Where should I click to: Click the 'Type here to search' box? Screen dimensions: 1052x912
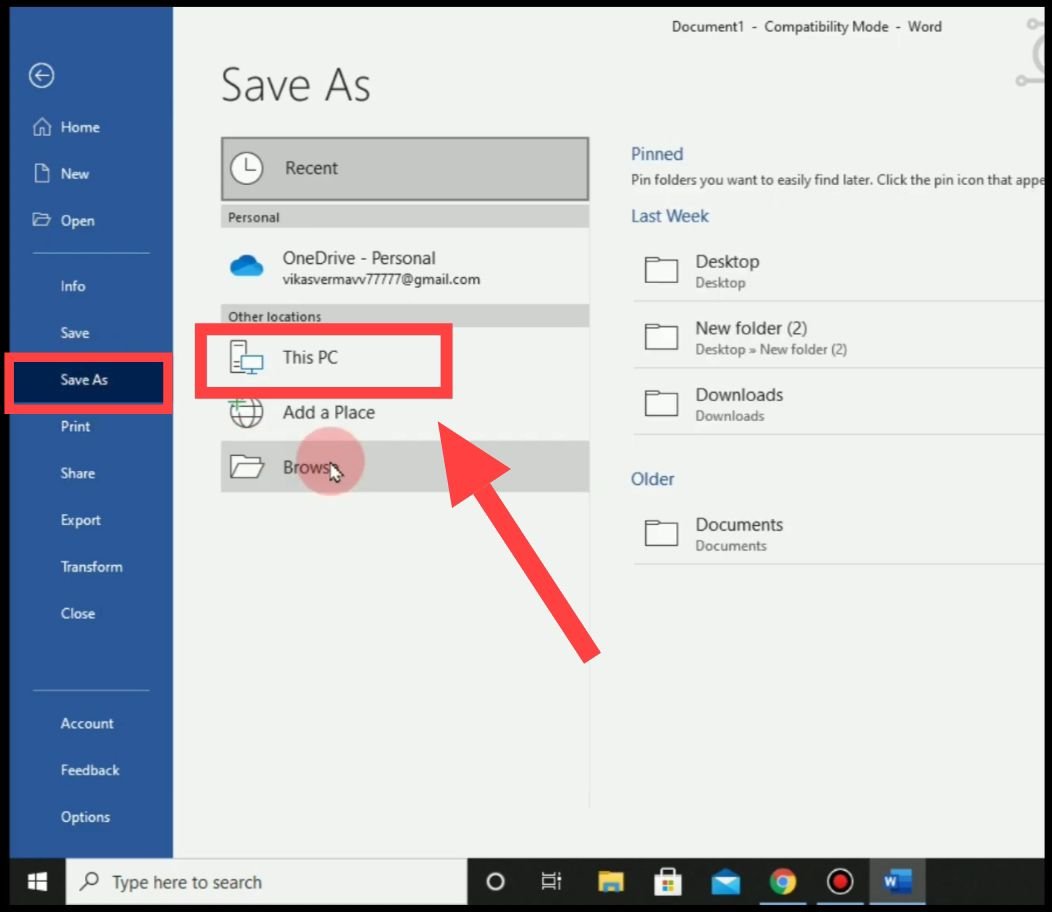click(x=267, y=882)
